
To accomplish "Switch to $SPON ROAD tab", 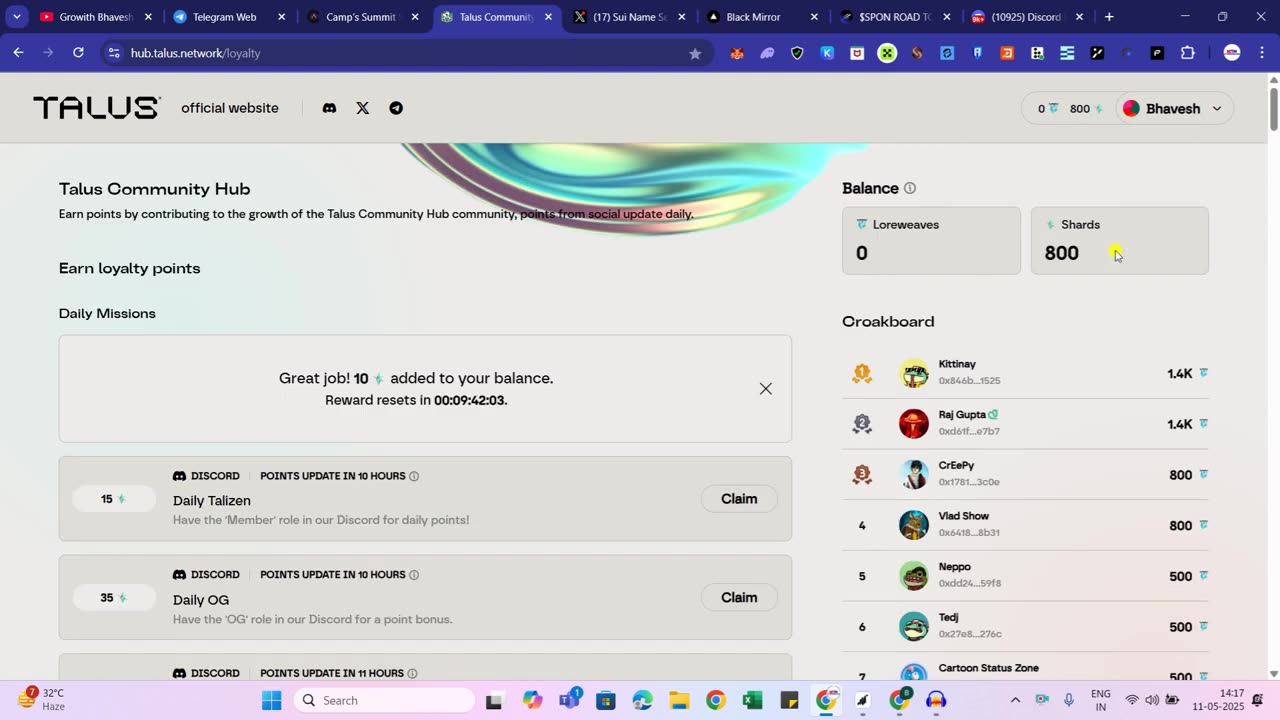I will (x=894, y=17).
